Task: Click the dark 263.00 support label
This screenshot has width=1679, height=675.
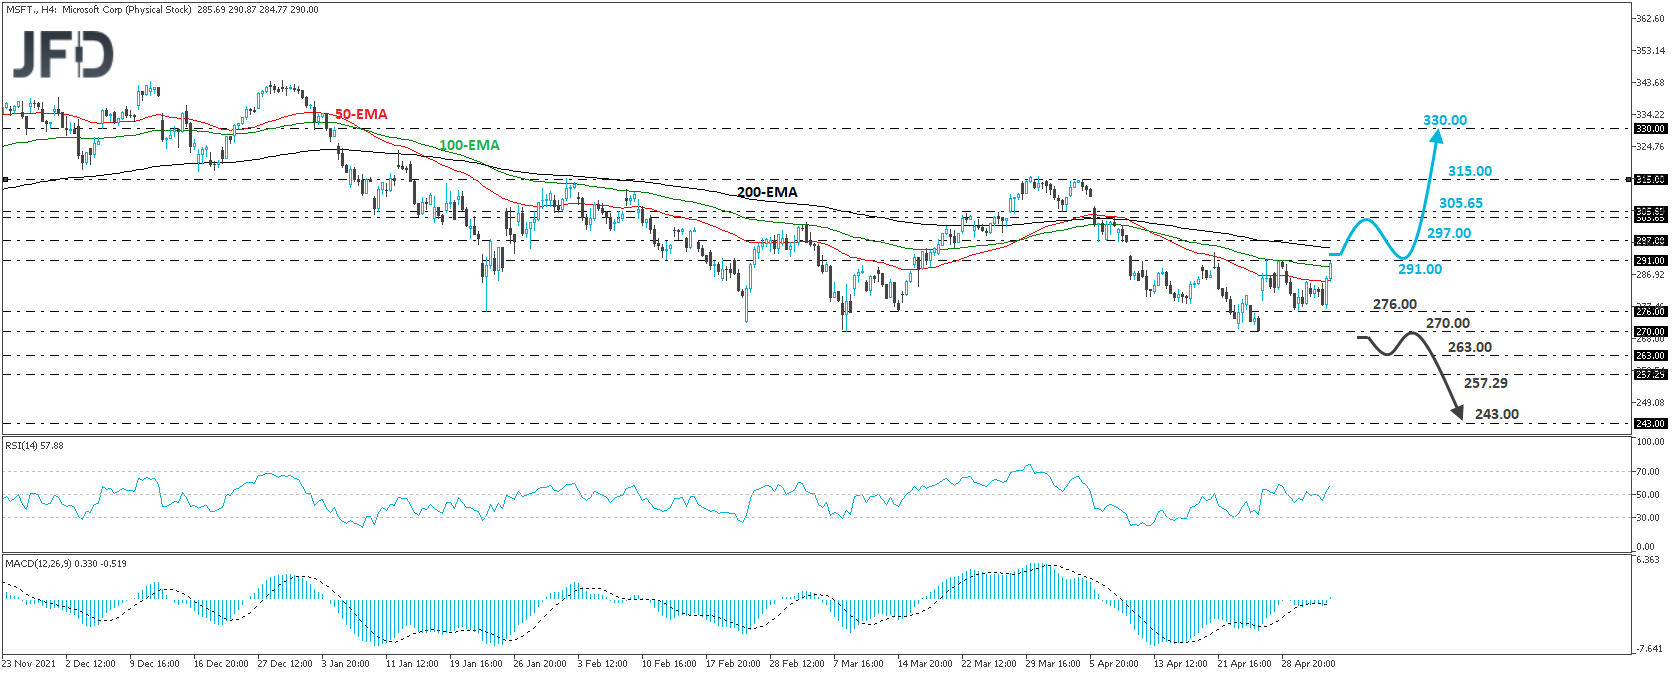Action: point(1470,347)
